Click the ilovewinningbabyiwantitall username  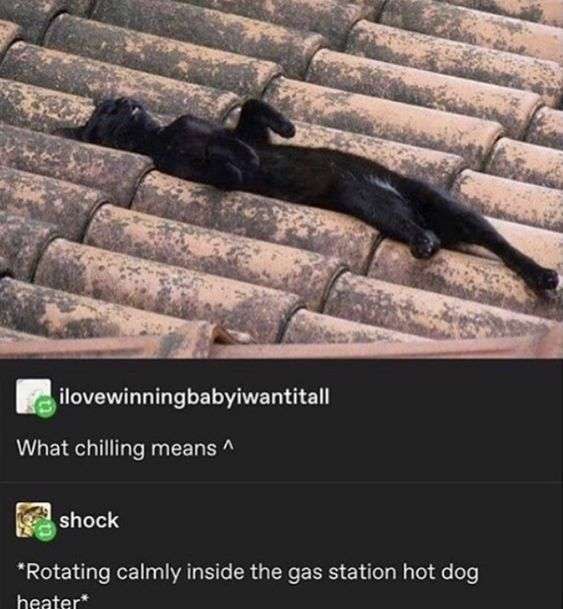194,397
